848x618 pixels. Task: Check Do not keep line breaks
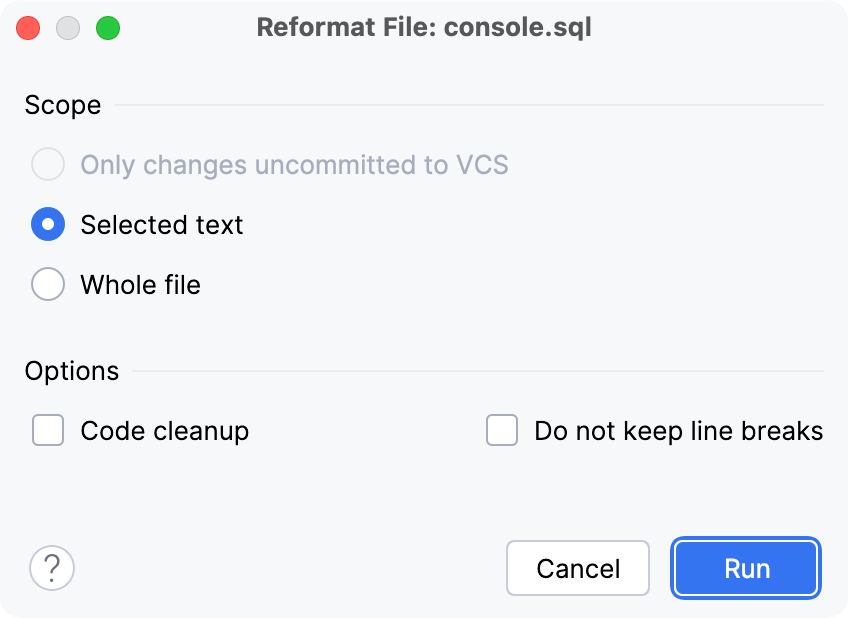pos(502,430)
